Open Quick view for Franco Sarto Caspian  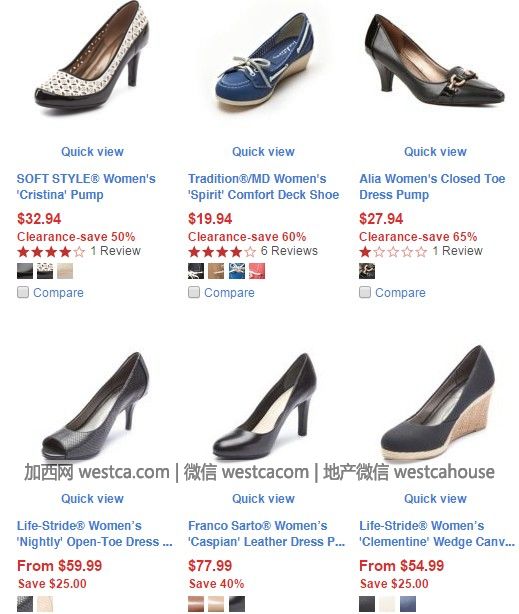[x=263, y=498]
